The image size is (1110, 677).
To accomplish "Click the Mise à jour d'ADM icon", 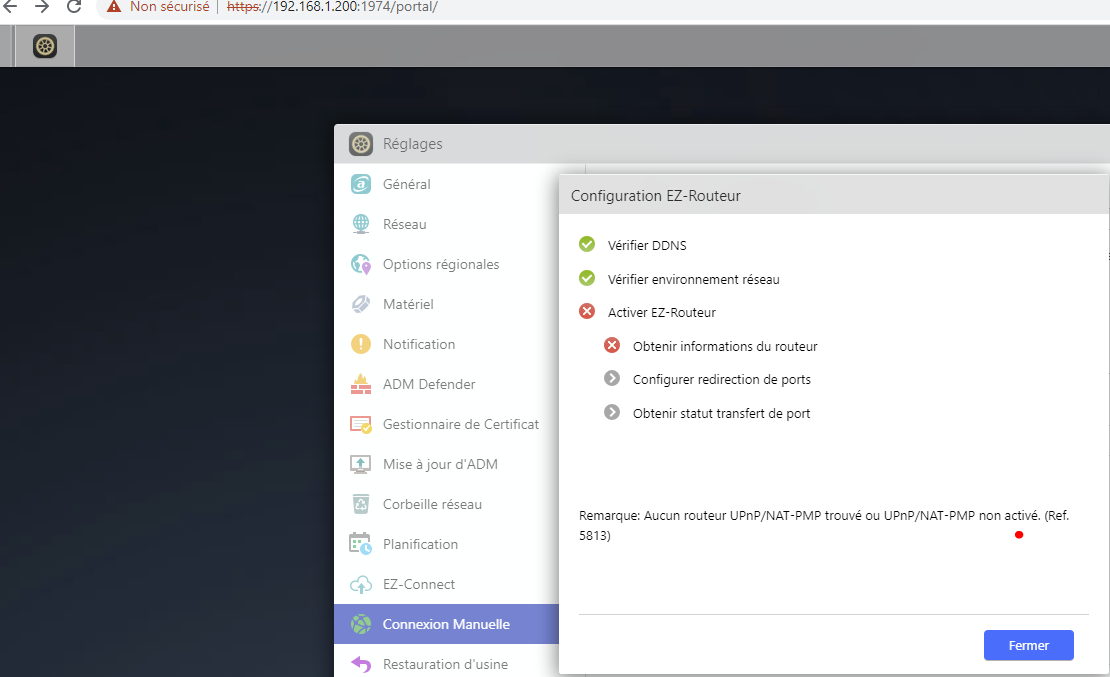I will pos(361,464).
